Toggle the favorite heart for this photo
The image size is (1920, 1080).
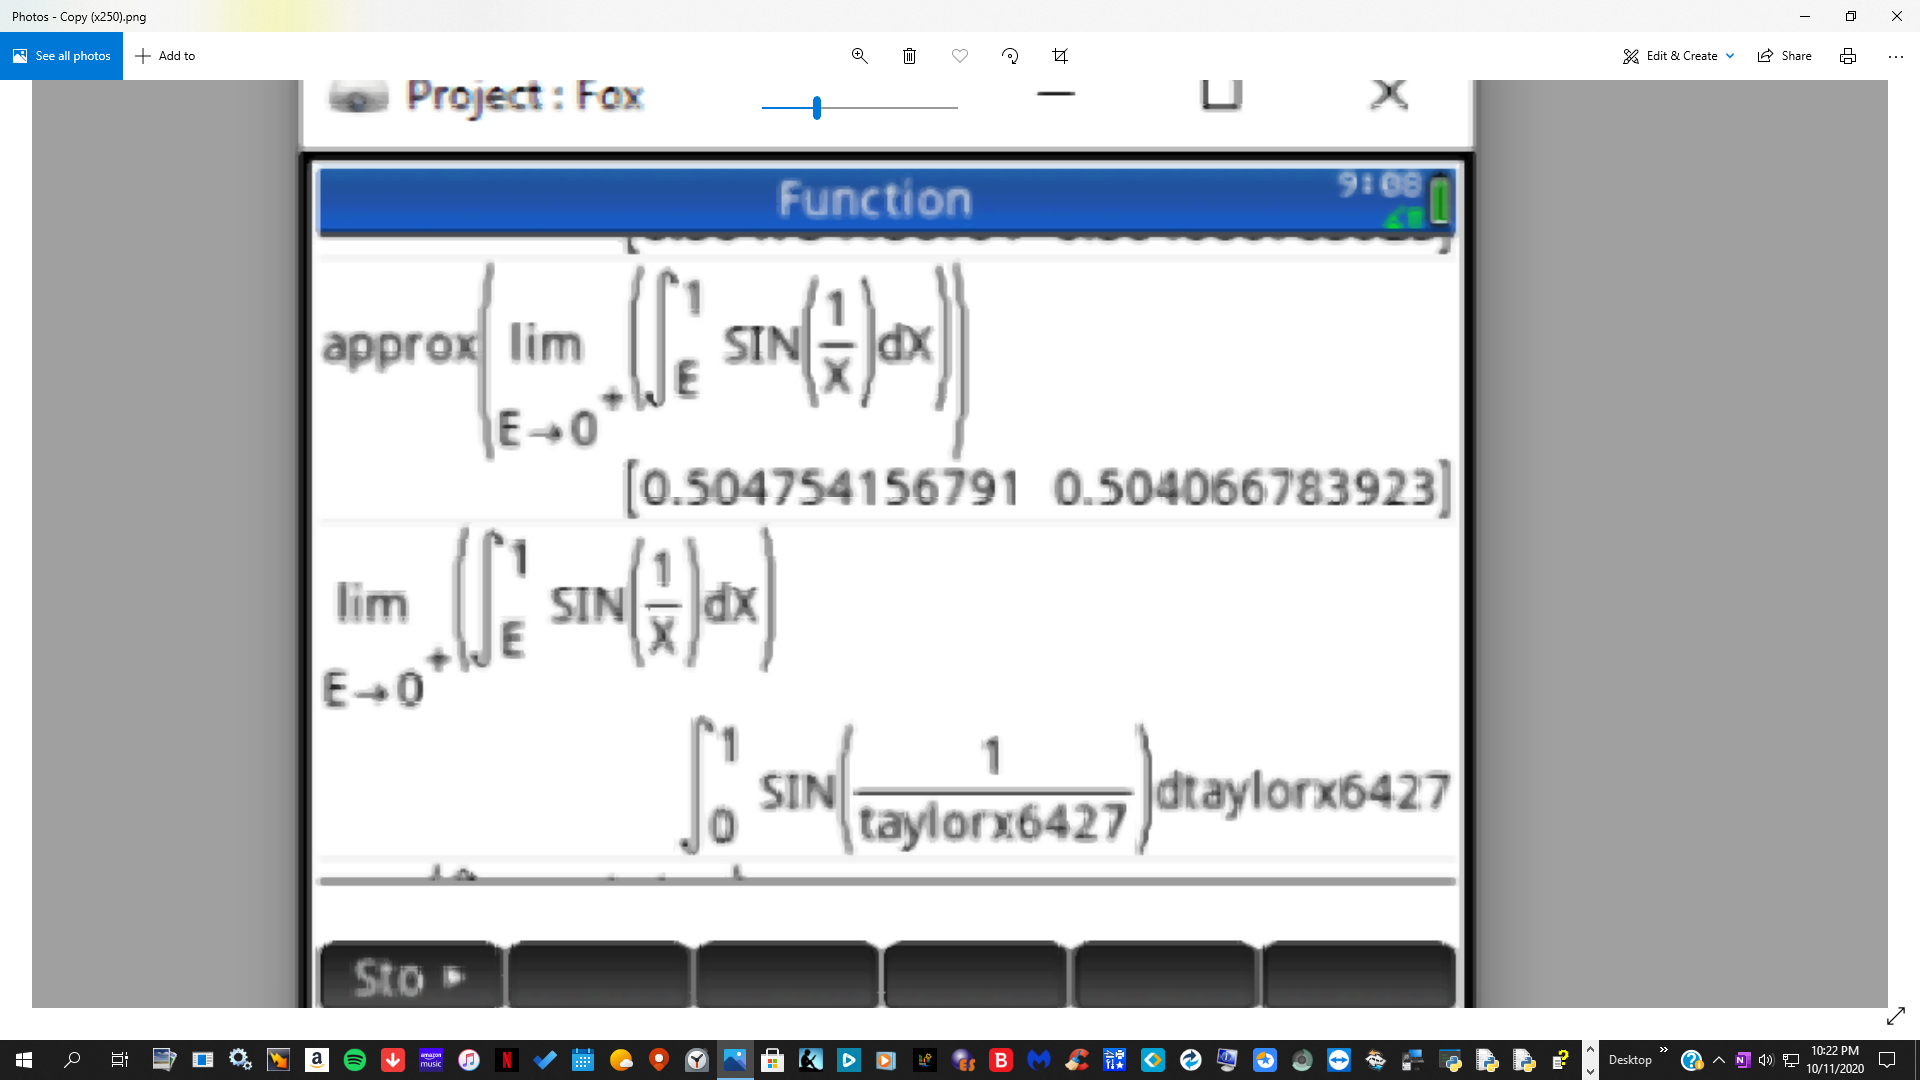(960, 55)
